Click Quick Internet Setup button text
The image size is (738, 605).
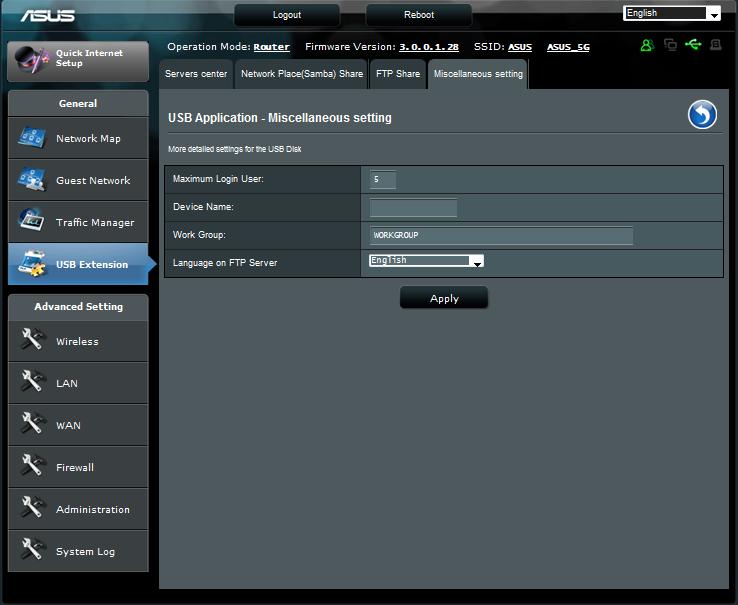89,58
